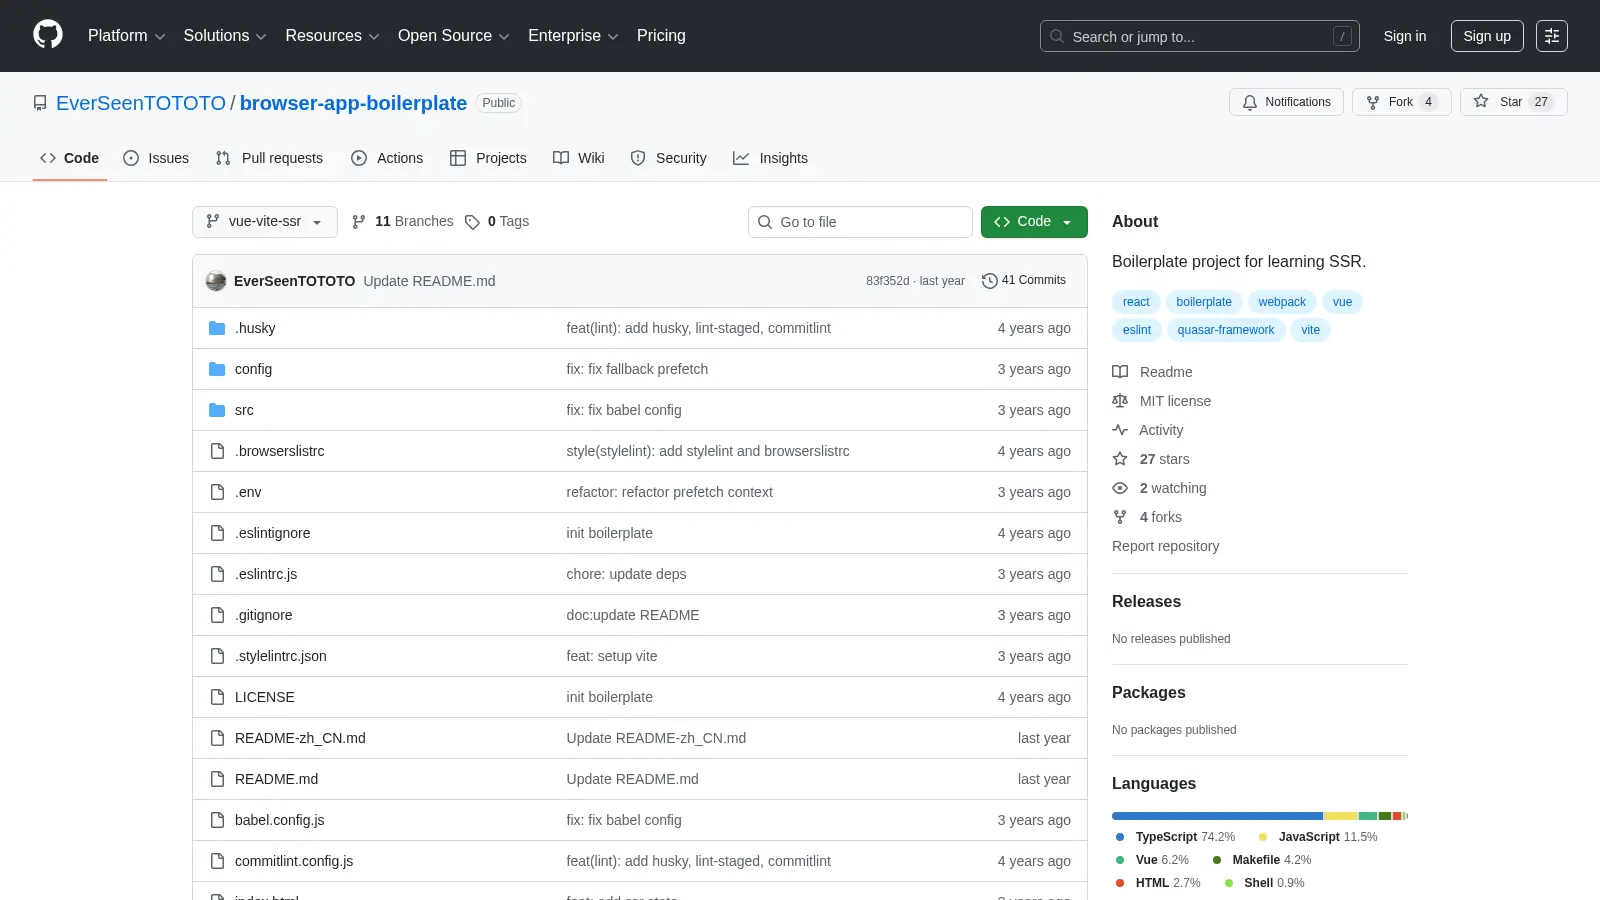
Task: Focus the Search or jump to field
Action: pyautogui.click(x=1200, y=36)
